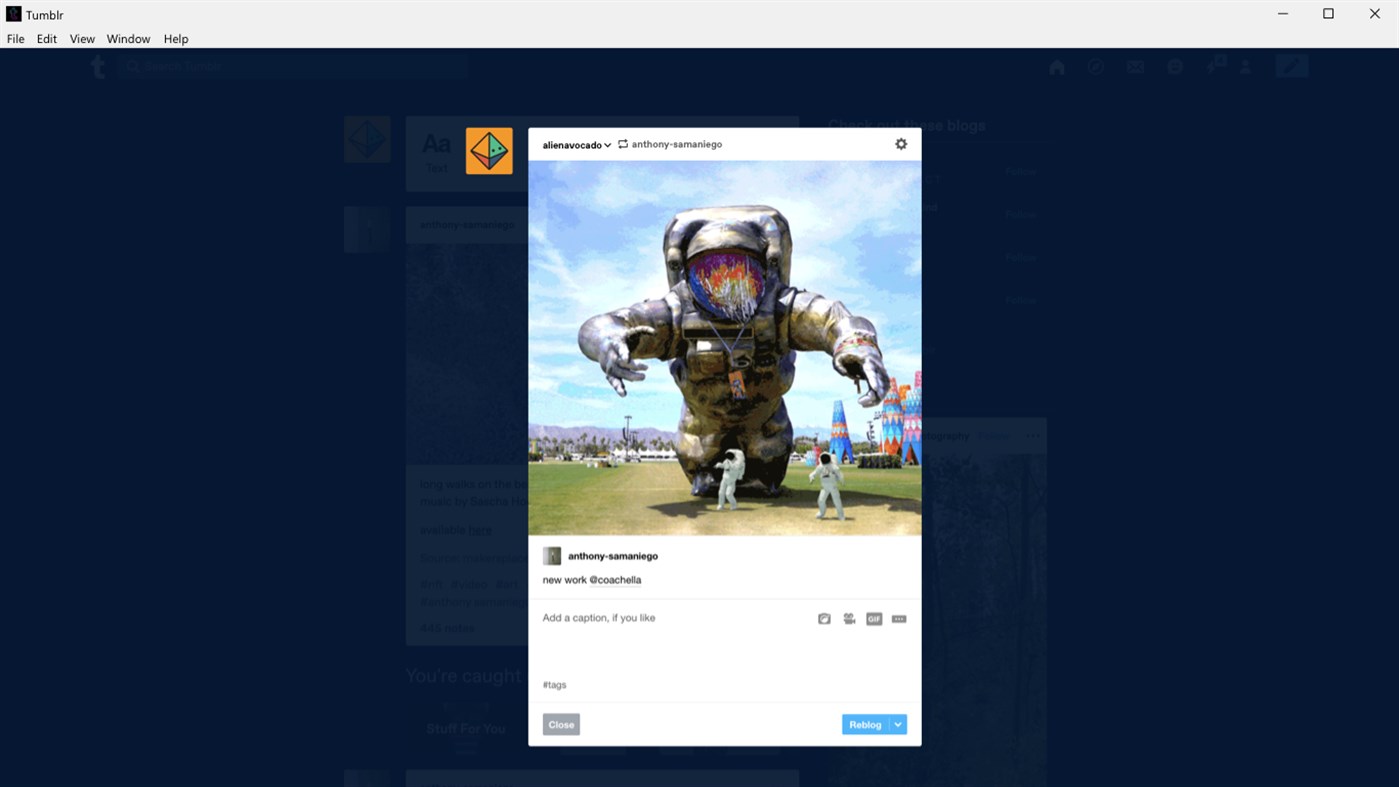Close the reblog dialog with Close button
Screen dimensions: 1399x787
560,724
